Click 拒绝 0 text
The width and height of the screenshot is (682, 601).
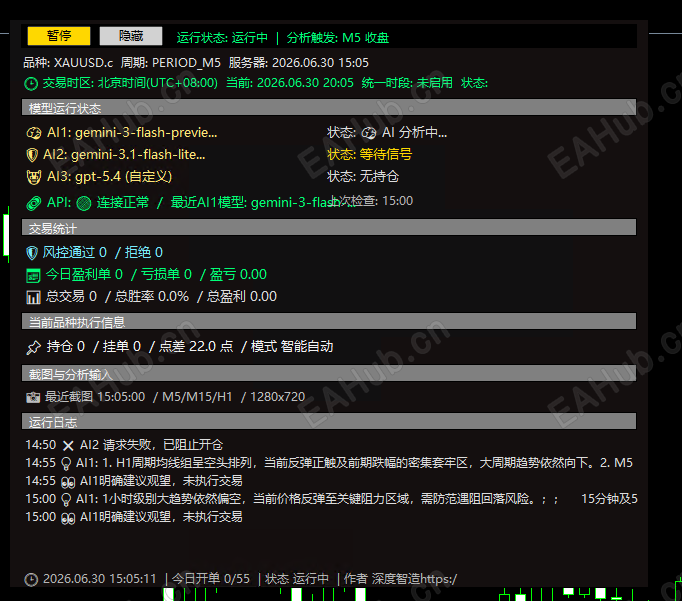[144, 253]
